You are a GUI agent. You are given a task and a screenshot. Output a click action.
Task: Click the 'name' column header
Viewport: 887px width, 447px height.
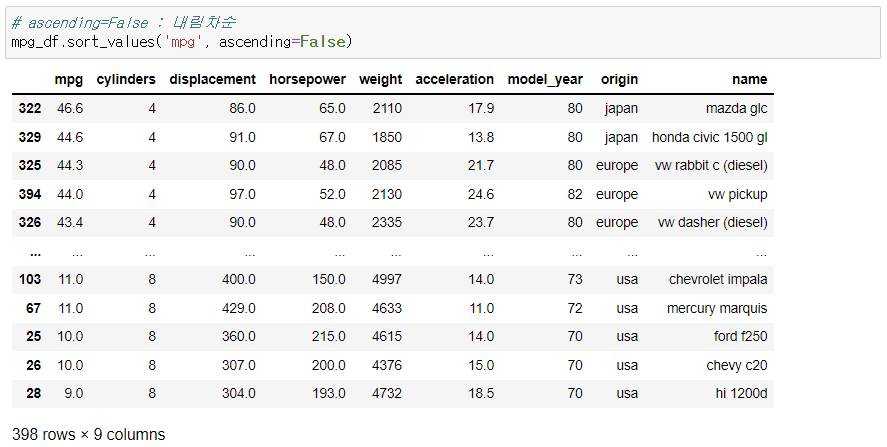(x=750, y=80)
